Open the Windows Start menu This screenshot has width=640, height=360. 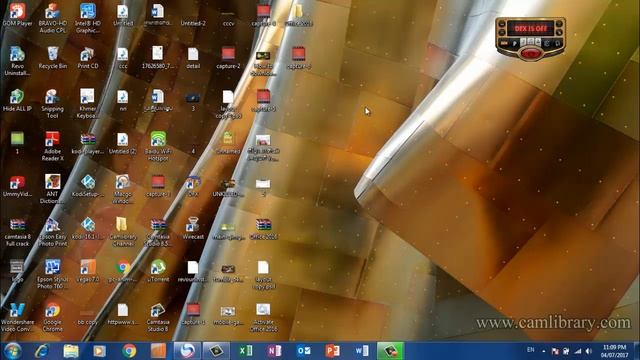12,351
